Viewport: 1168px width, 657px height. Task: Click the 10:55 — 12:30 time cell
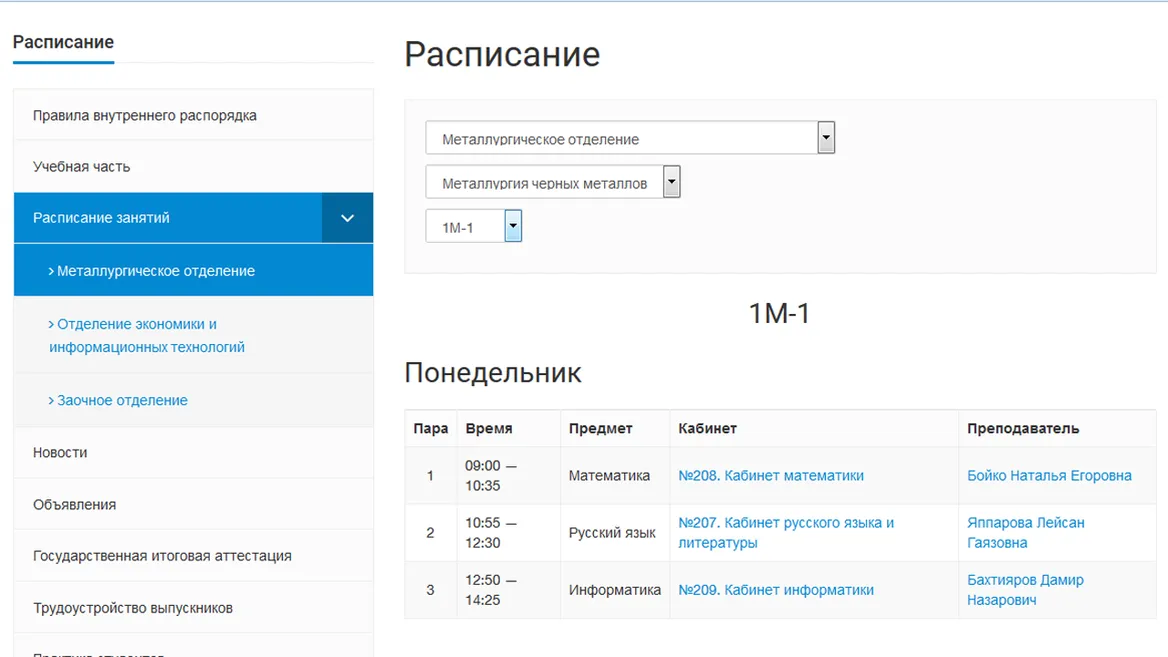coord(509,533)
